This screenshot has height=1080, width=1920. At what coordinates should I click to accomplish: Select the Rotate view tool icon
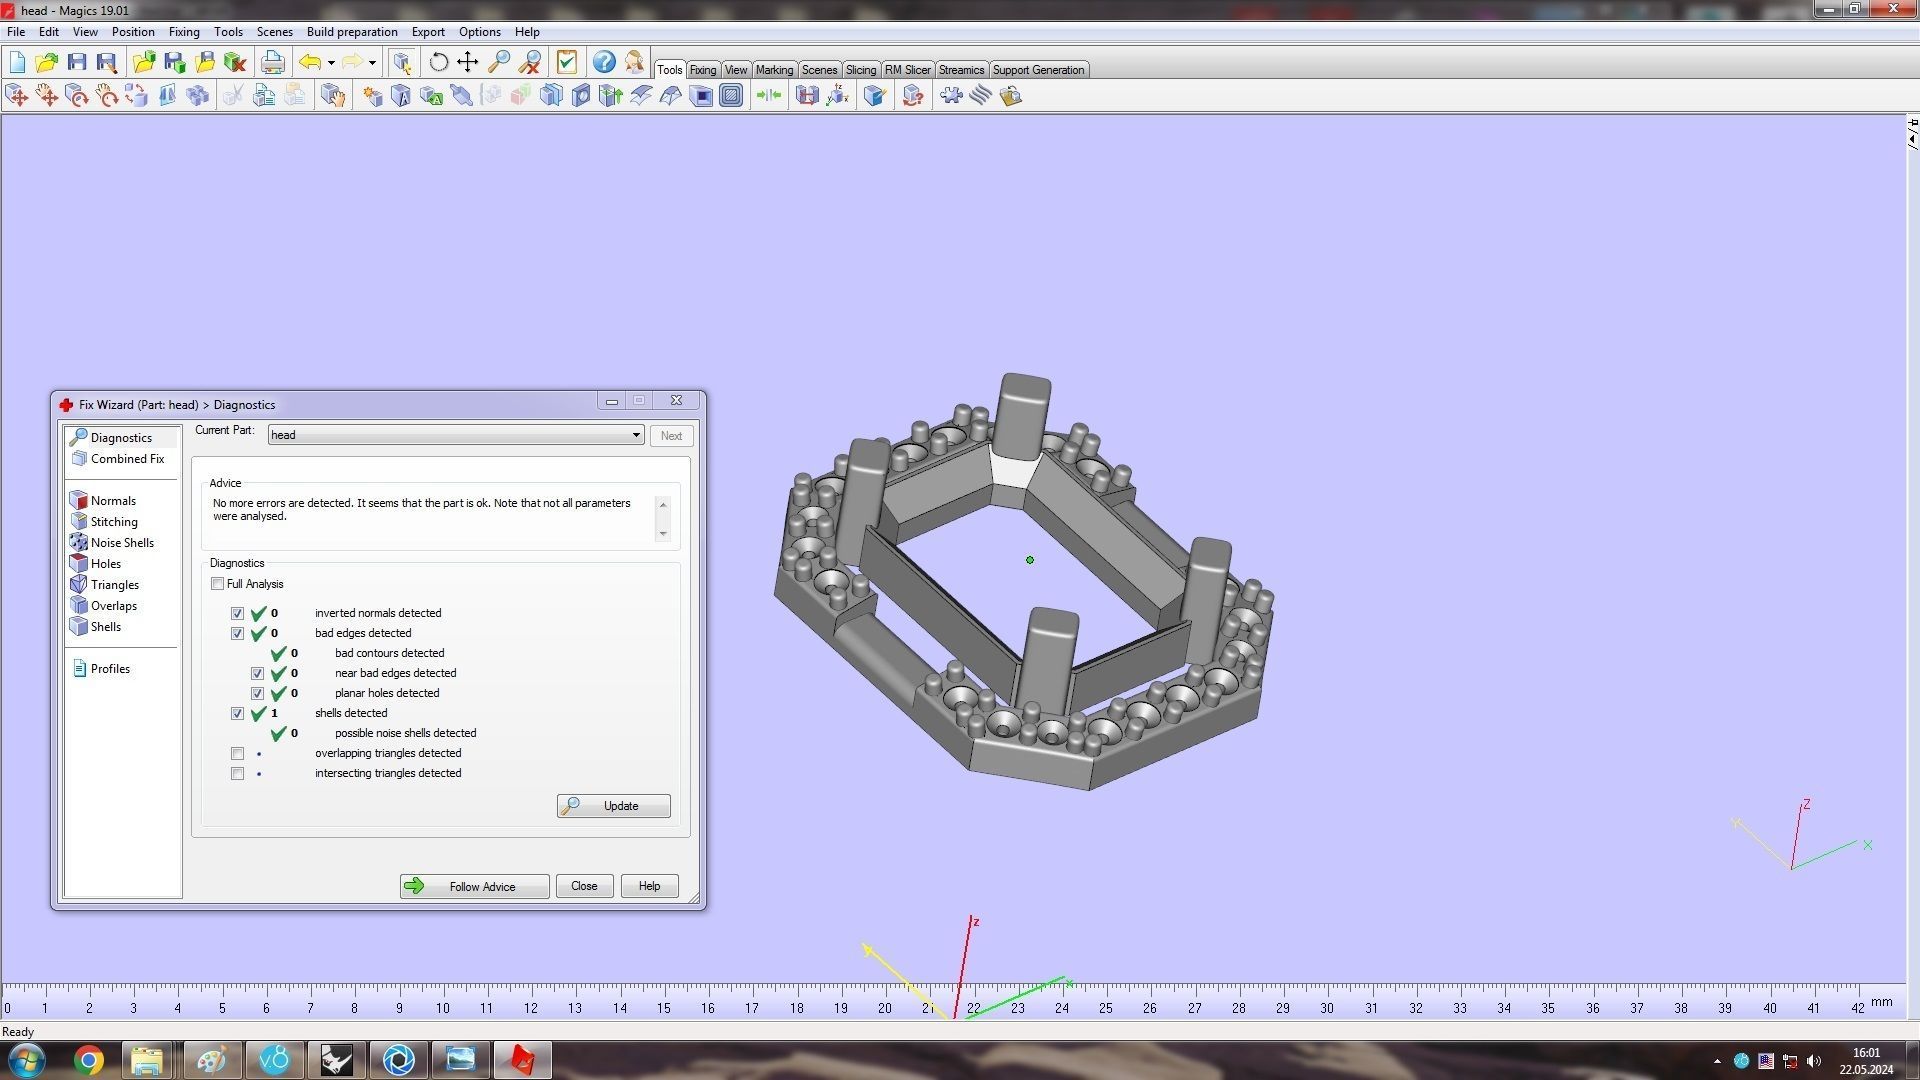(x=438, y=63)
